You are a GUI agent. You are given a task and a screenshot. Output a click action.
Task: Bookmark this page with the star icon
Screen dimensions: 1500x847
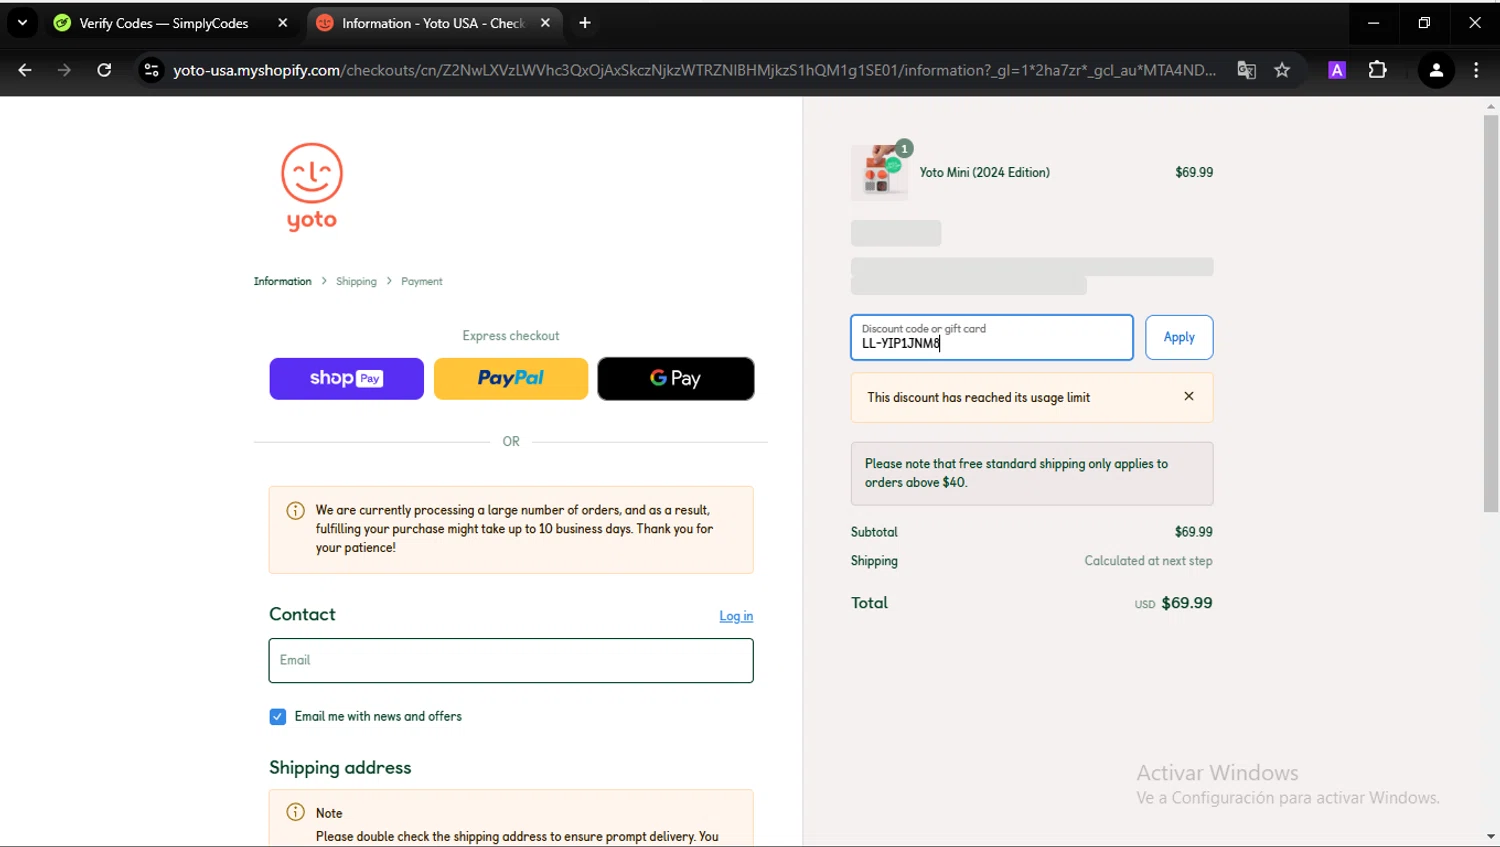tap(1282, 70)
